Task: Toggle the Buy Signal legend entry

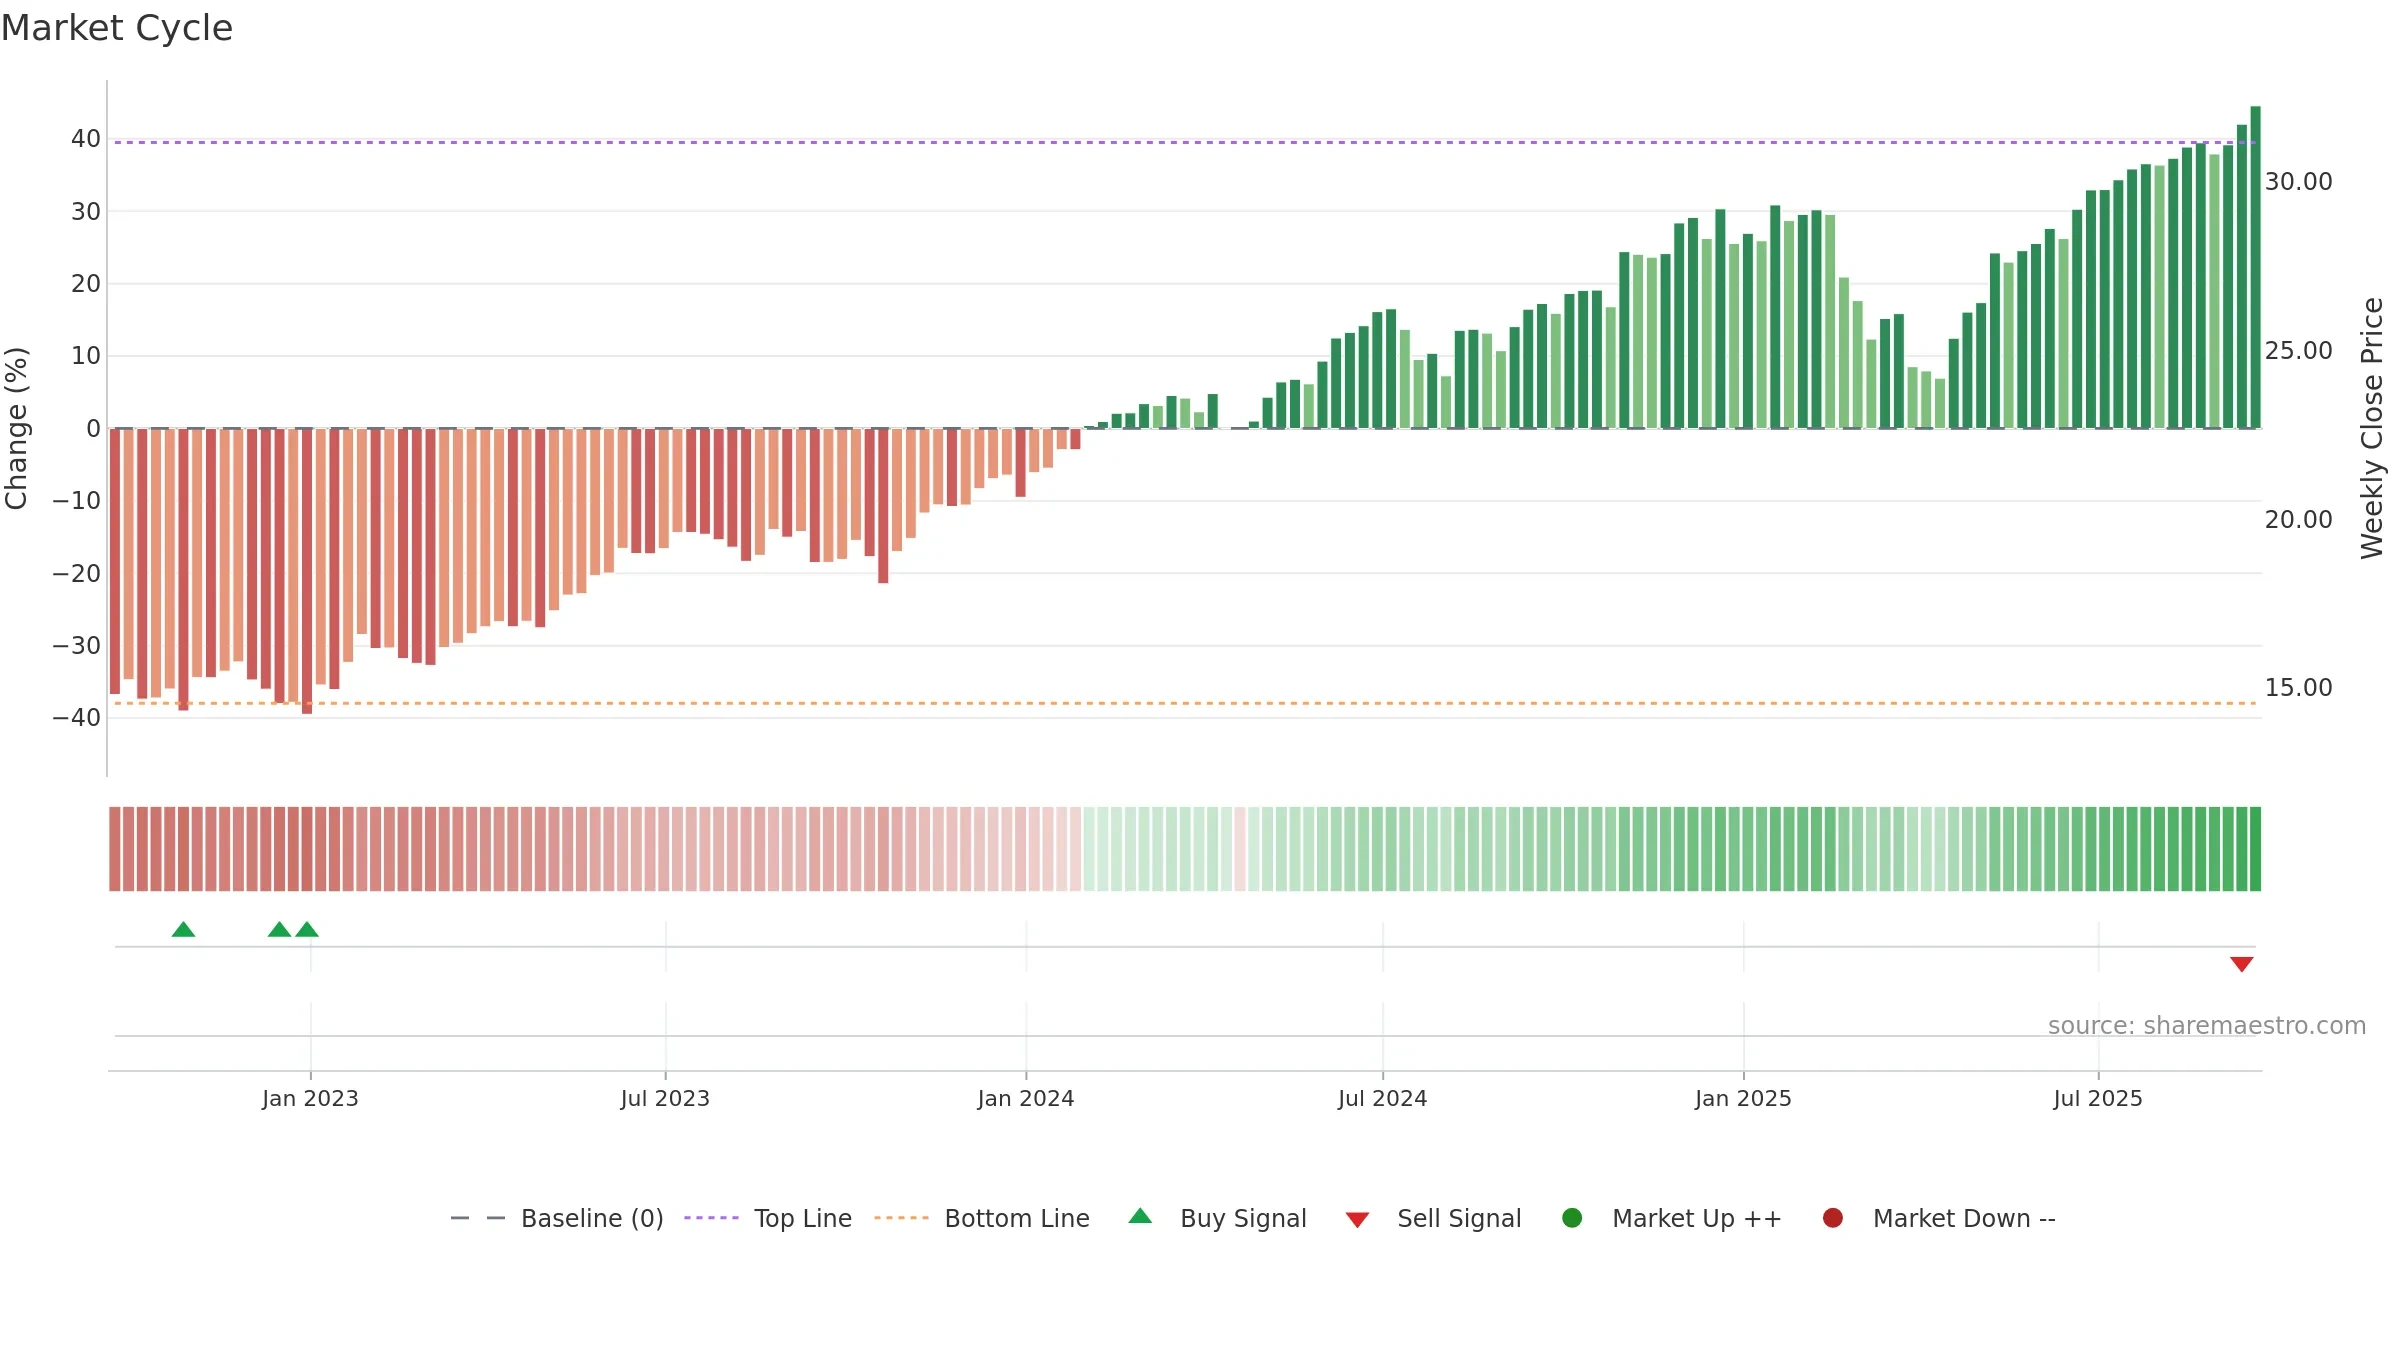Action: click(1217, 1218)
